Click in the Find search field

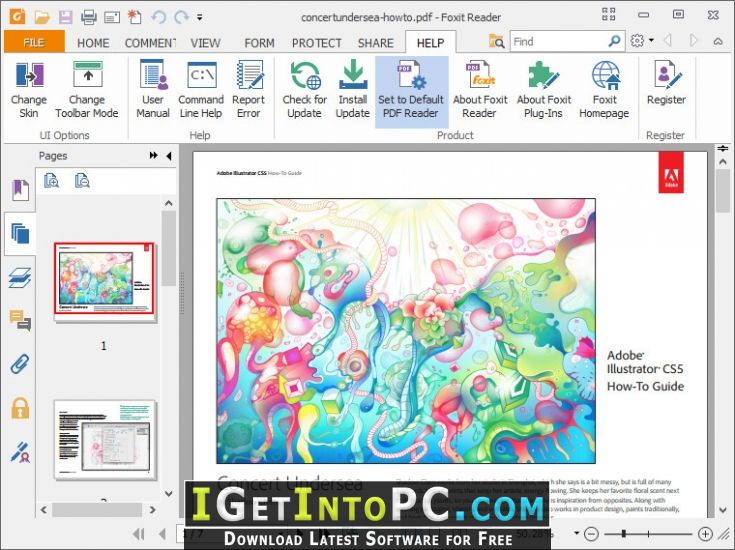[x=560, y=42]
